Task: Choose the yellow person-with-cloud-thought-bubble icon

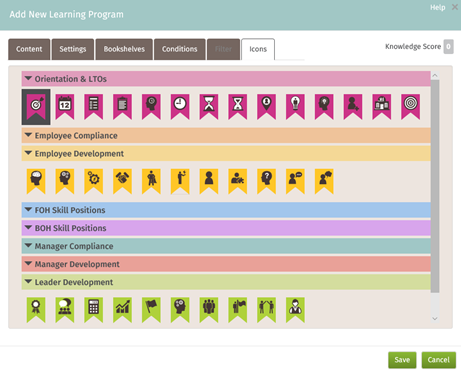Action: click(x=324, y=181)
